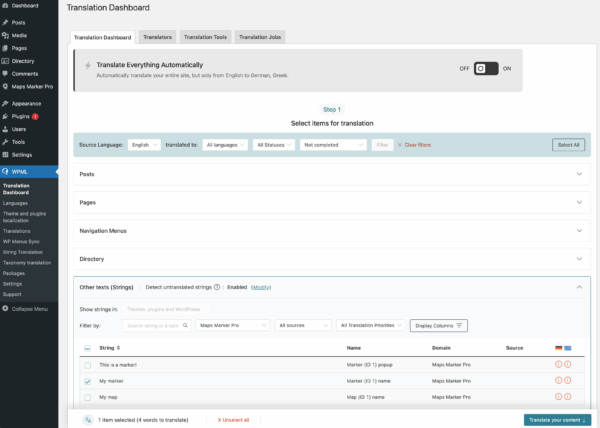Screen dimensions: 600x428
Task: Click the Comments bubble icon
Action: [x=6, y=73]
